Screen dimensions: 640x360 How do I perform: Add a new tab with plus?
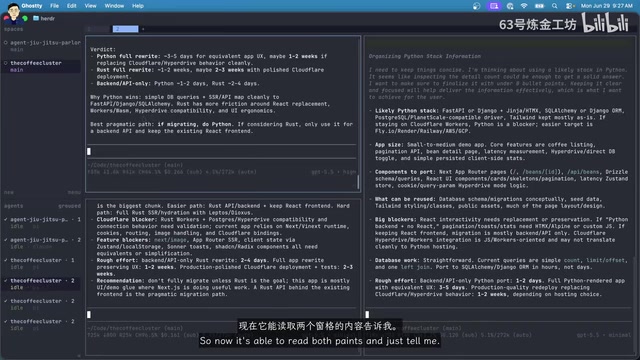(143, 29)
